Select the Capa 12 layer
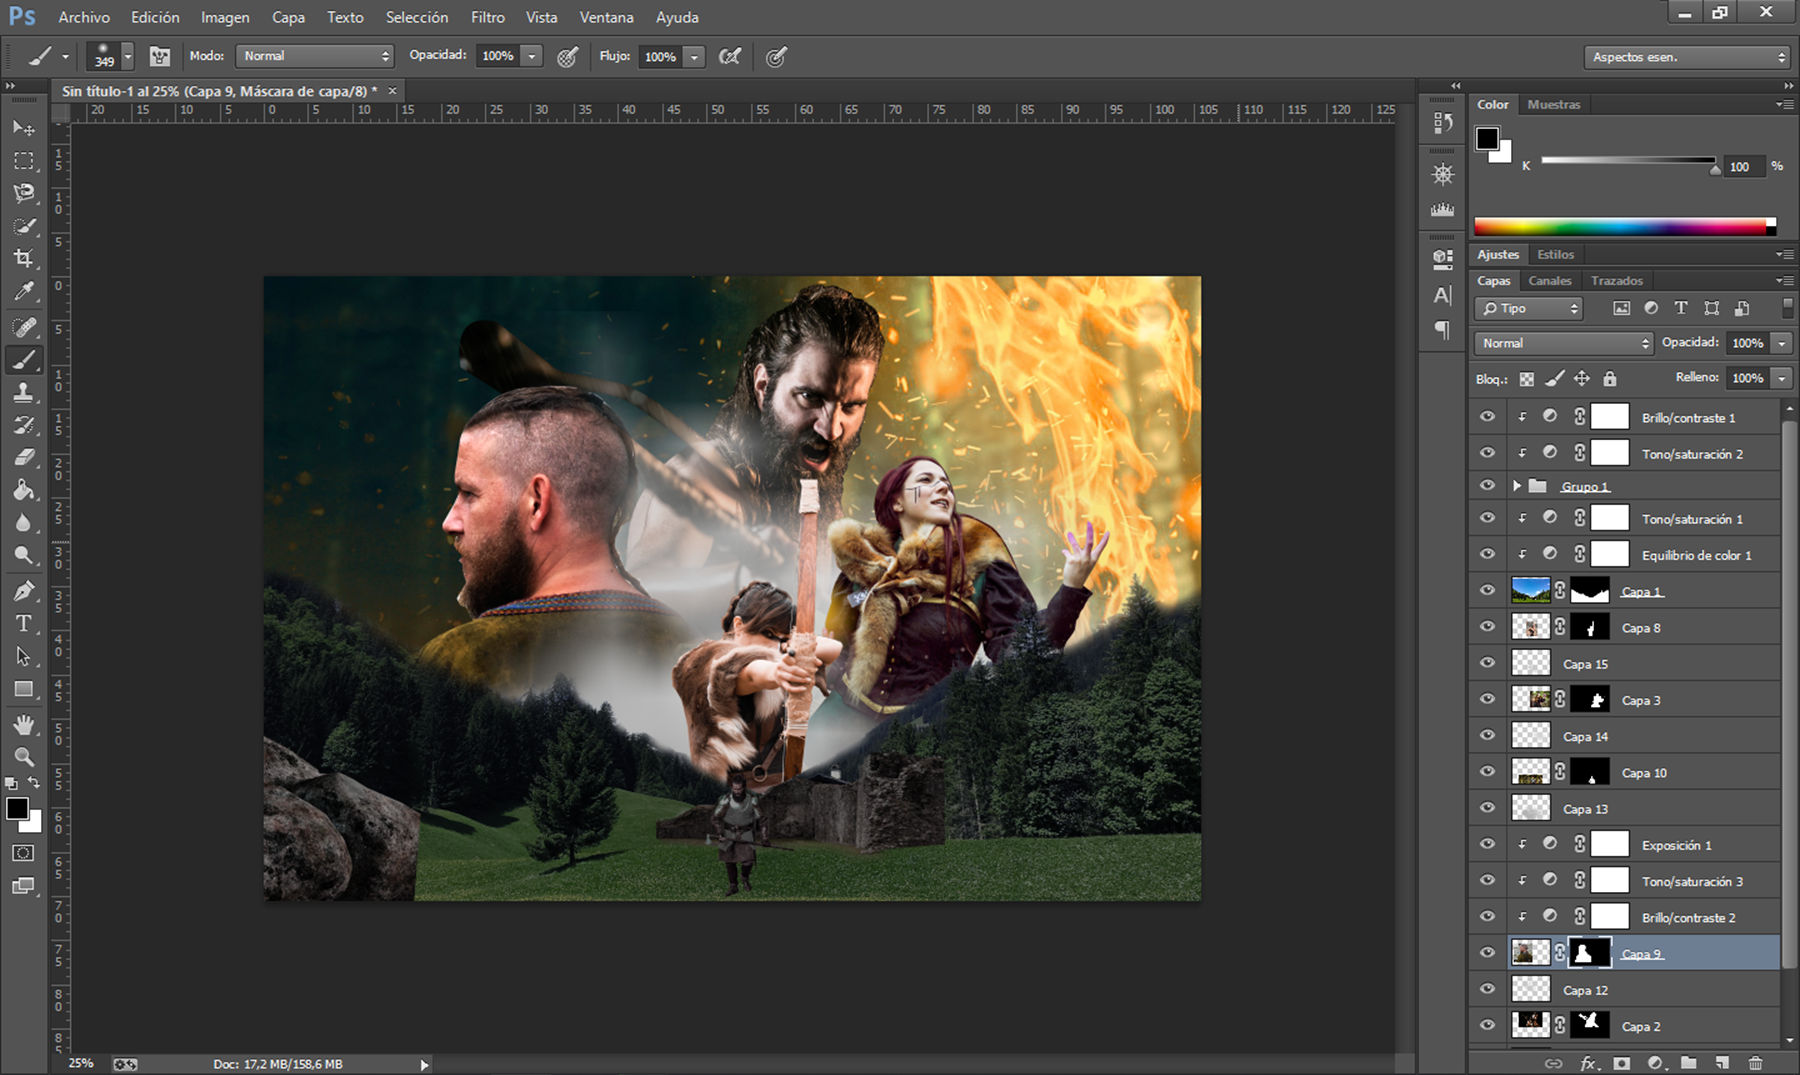This screenshot has height=1075, width=1800. tap(1643, 990)
